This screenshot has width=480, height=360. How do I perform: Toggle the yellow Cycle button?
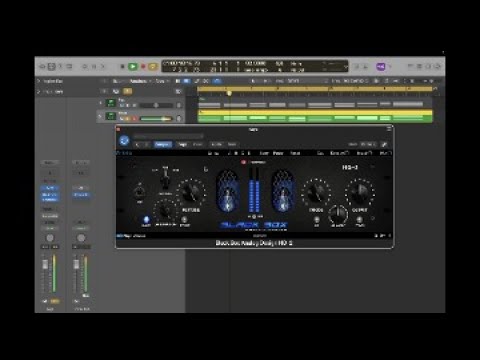[153, 67]
